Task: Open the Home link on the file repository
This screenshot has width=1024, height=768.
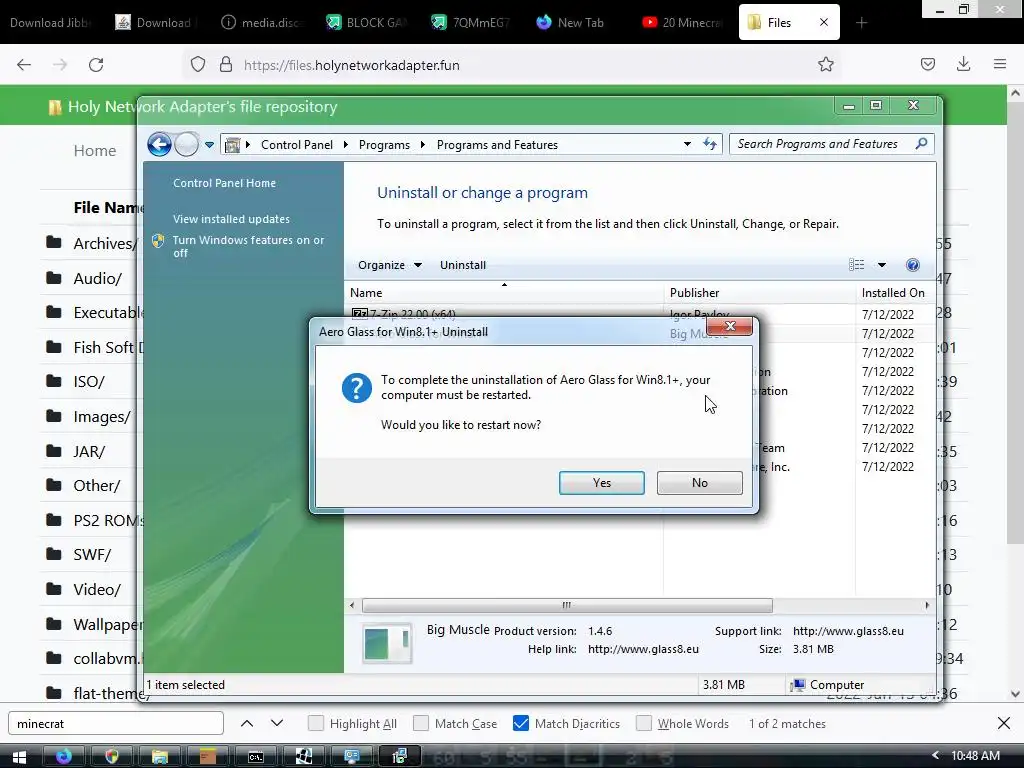Action: pyautogui.click(x=95, y=151)
